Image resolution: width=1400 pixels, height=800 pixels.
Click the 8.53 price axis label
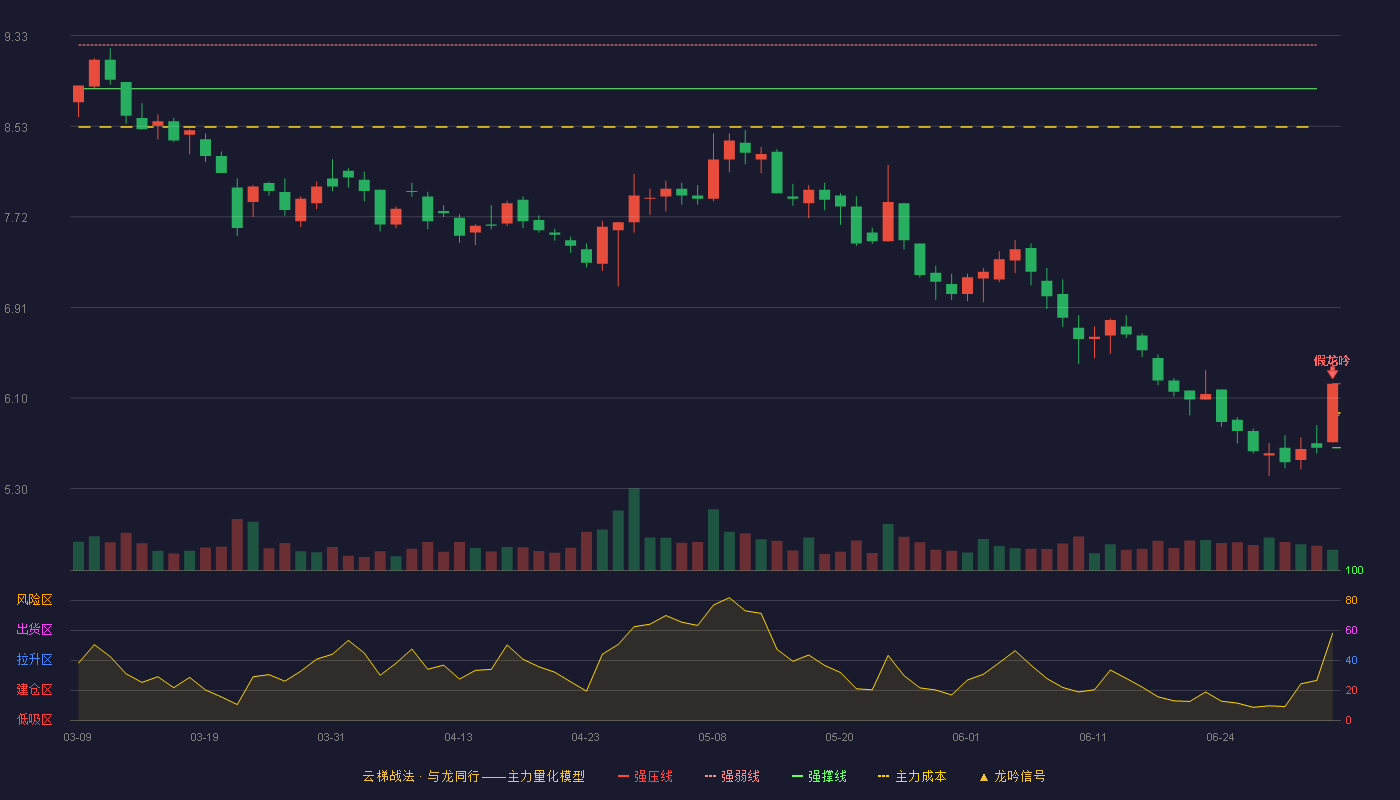(16, 128)
